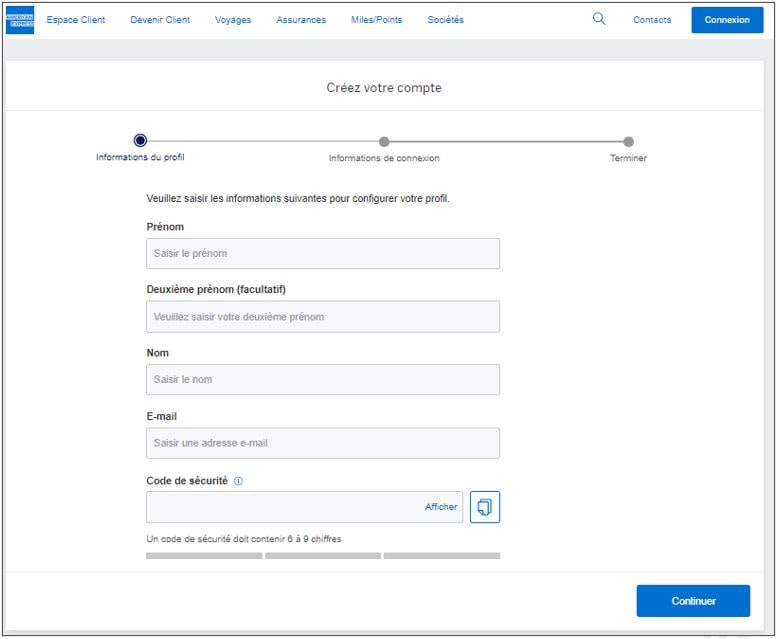This screenshot has width=778, height=639.
Task: Click the Contacts link
Action: (652, 20)
